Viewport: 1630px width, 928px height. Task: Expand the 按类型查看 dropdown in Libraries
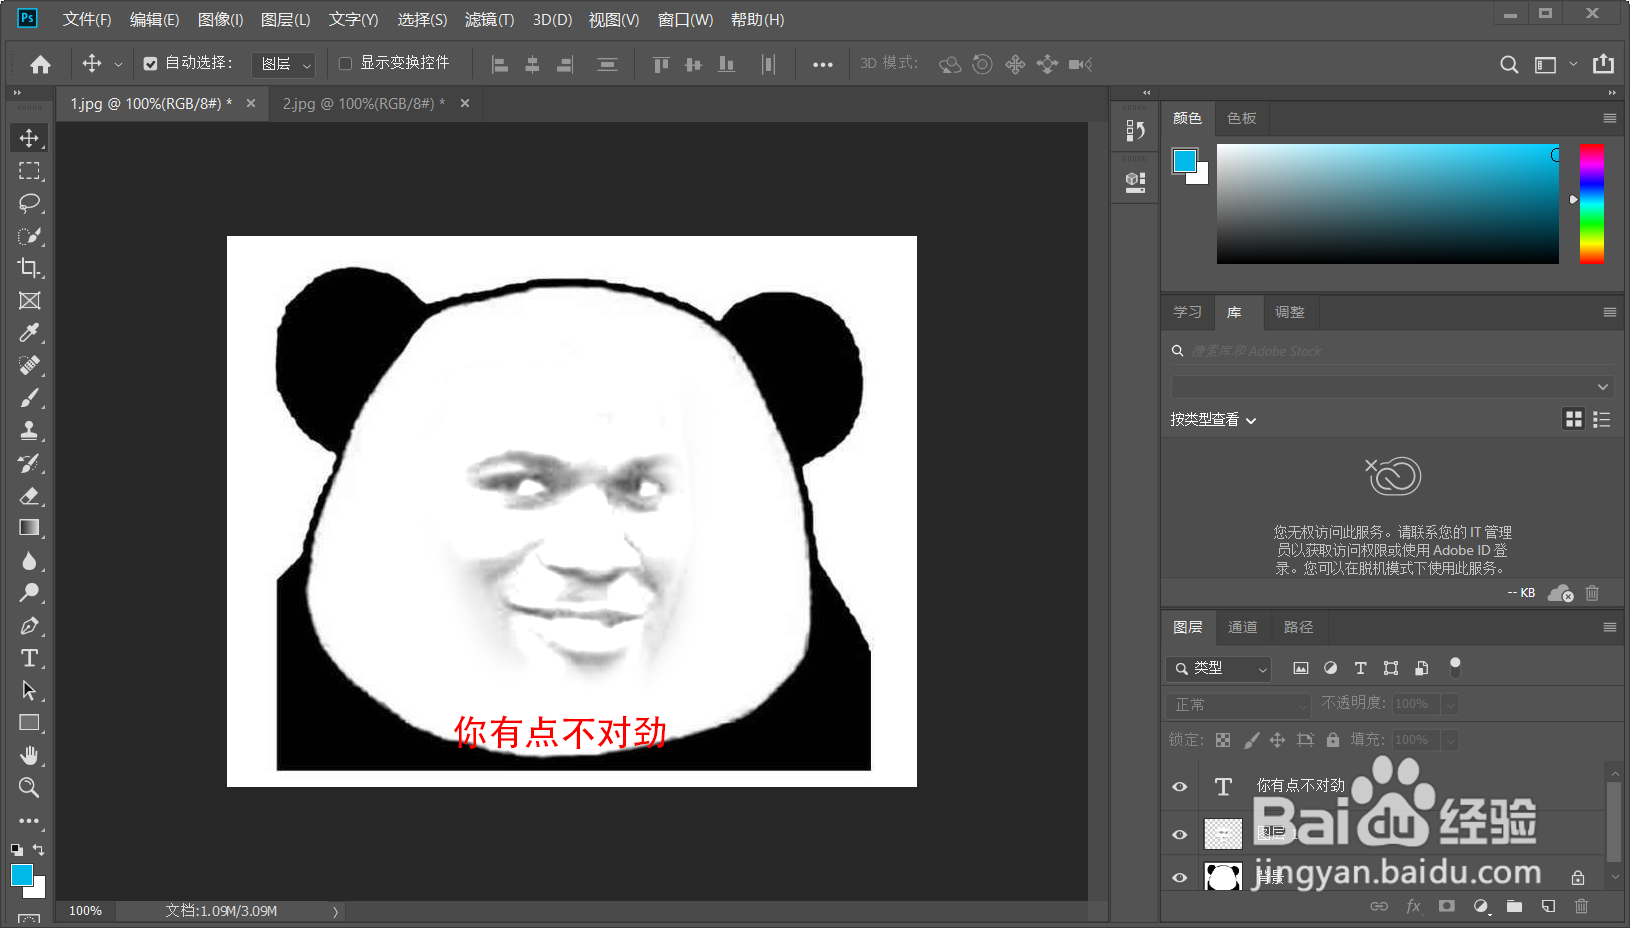coord(1213,420)
